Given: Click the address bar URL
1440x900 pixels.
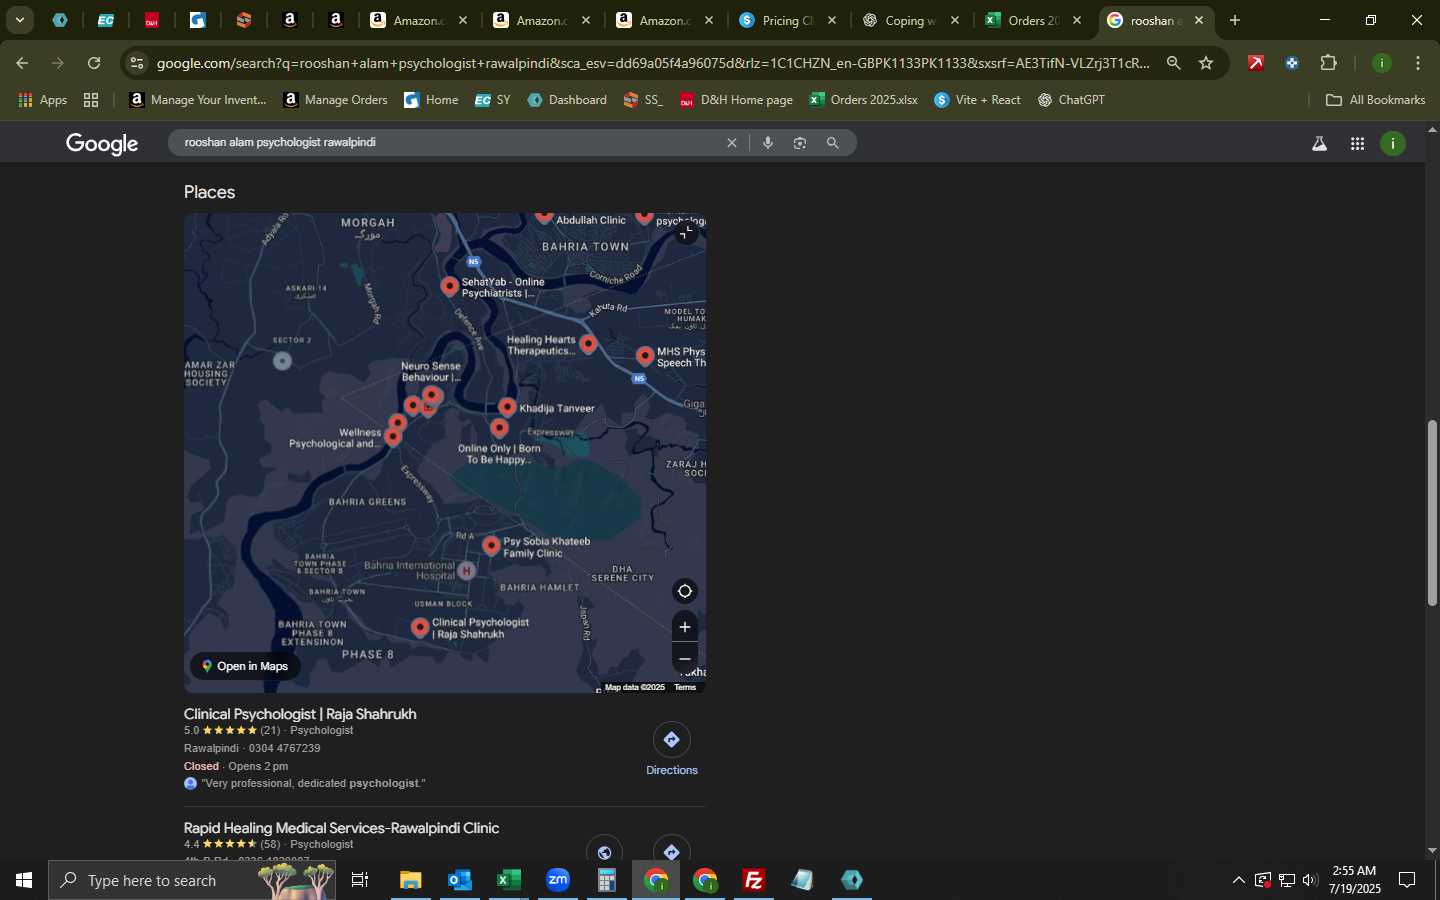Looking at the screenshot, I should [x=653, y=63].
